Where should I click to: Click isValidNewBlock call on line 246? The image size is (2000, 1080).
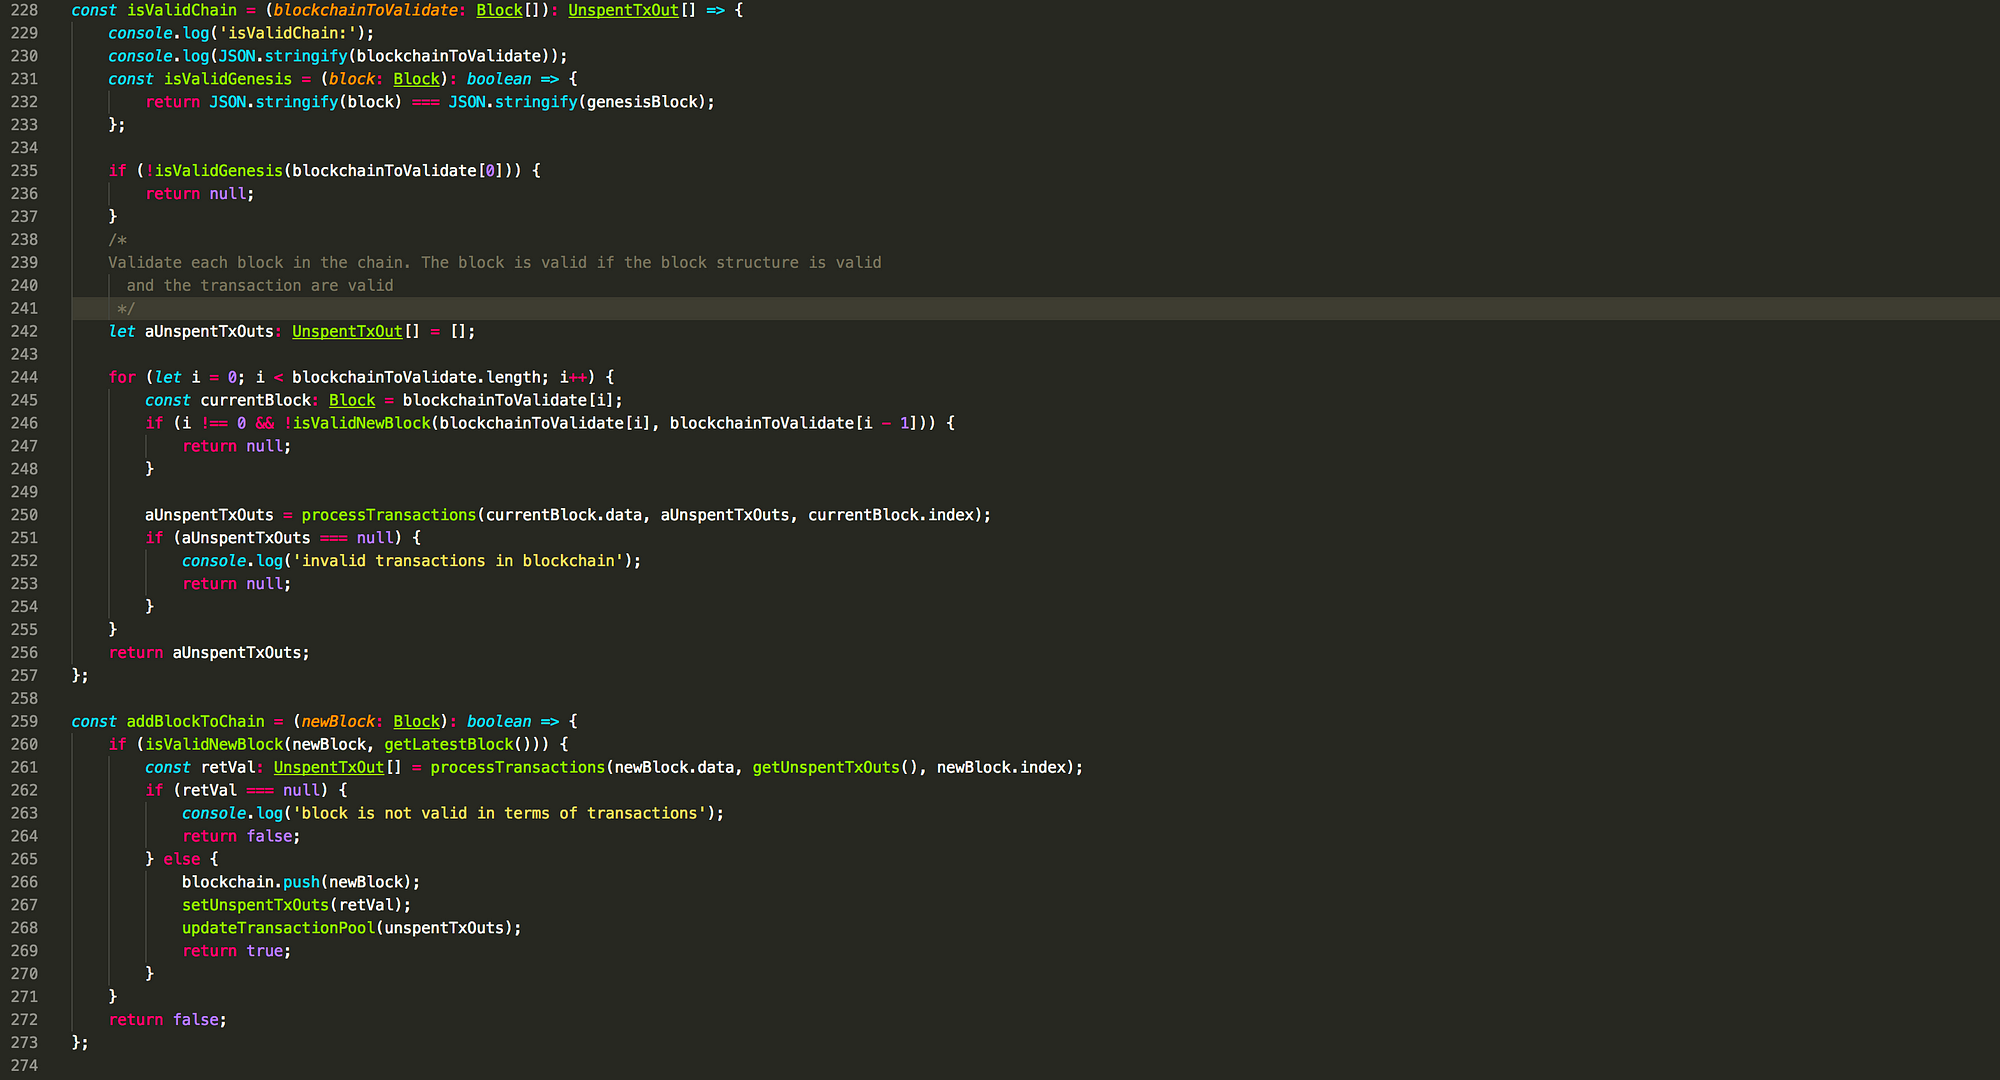coord(361,424)
